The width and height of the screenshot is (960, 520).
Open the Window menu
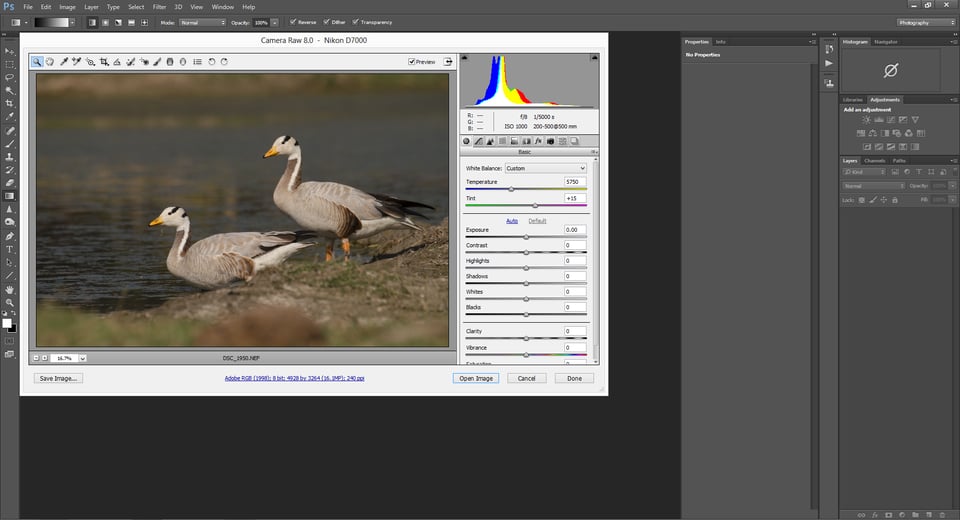[x=223, y=7]
